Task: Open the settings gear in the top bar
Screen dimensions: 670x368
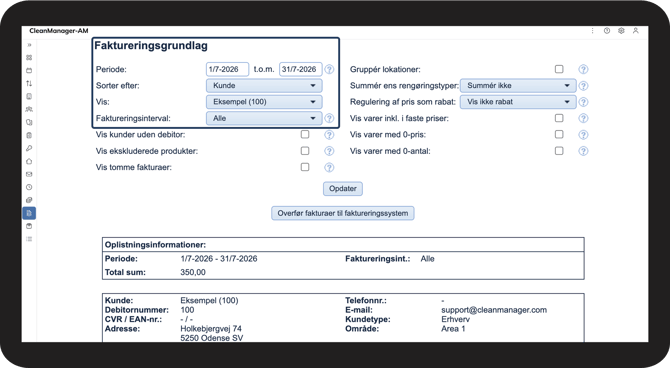Action: (621, 31)
